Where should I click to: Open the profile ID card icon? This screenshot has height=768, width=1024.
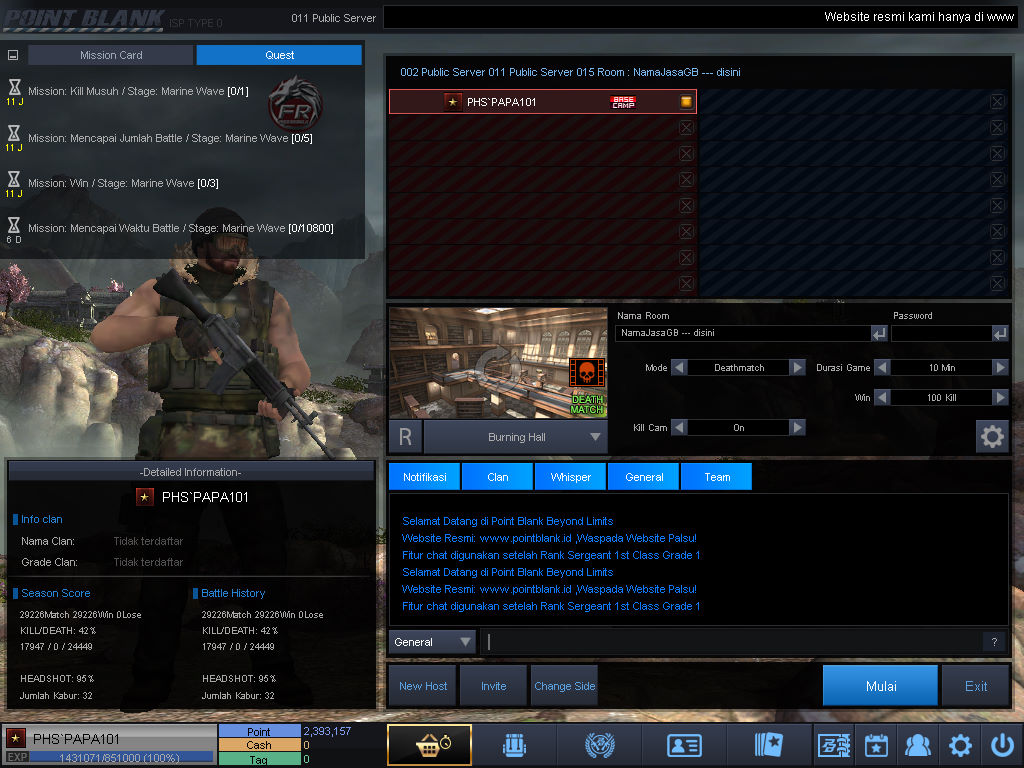coord(684,745)
